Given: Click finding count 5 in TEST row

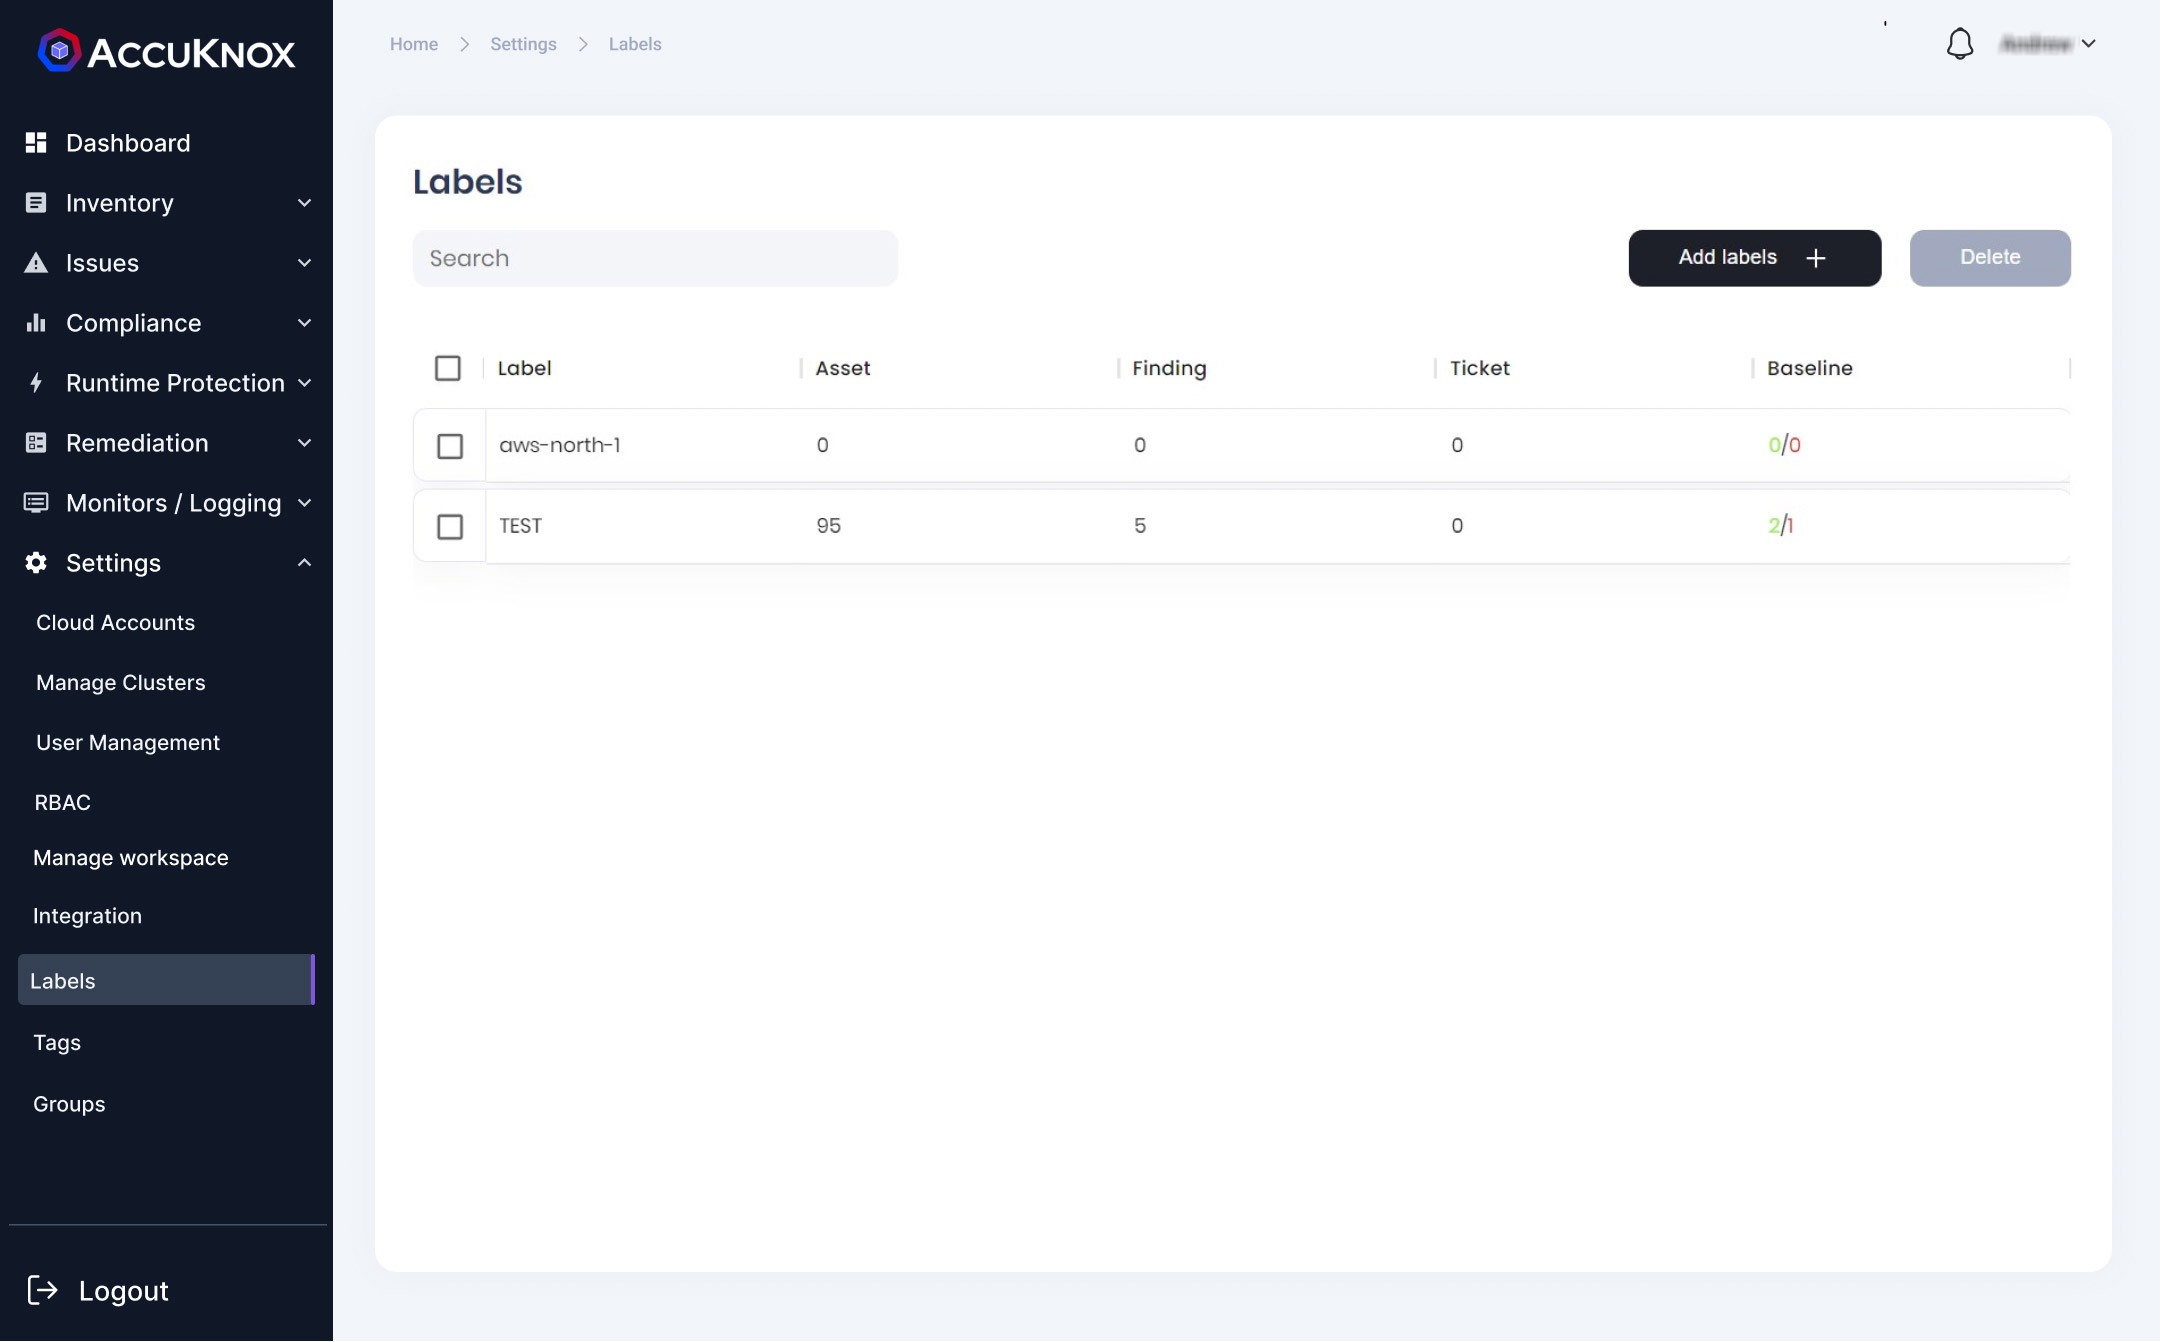Looking at the screenshot, I should click(1139, 526).
